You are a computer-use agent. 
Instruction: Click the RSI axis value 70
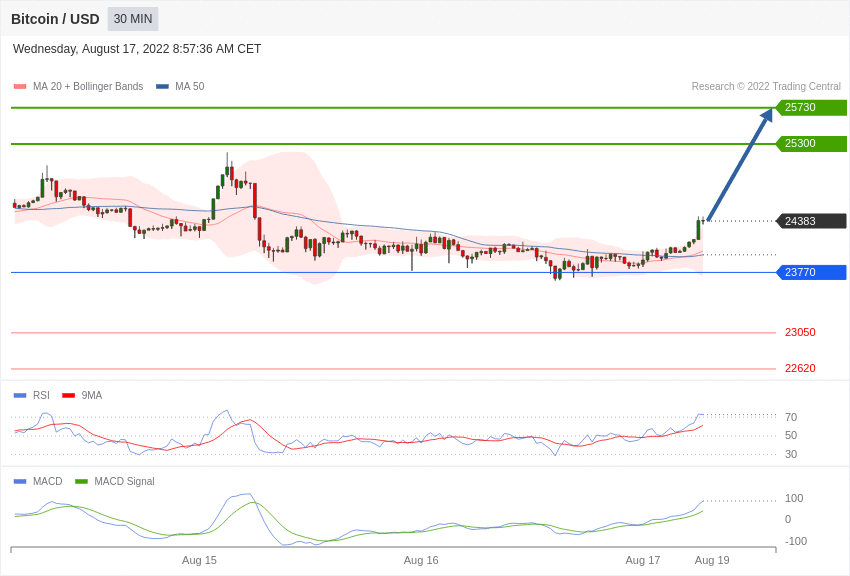[791, 417]
